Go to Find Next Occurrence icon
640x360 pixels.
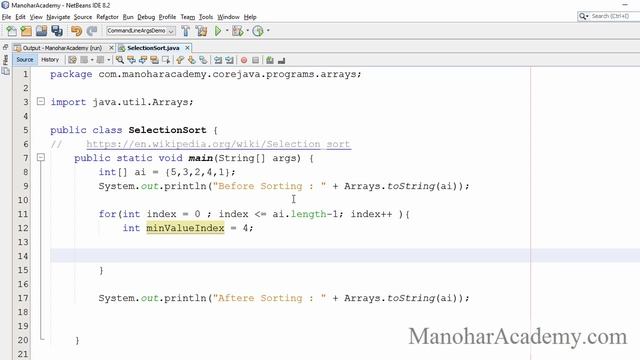[143, 60]
